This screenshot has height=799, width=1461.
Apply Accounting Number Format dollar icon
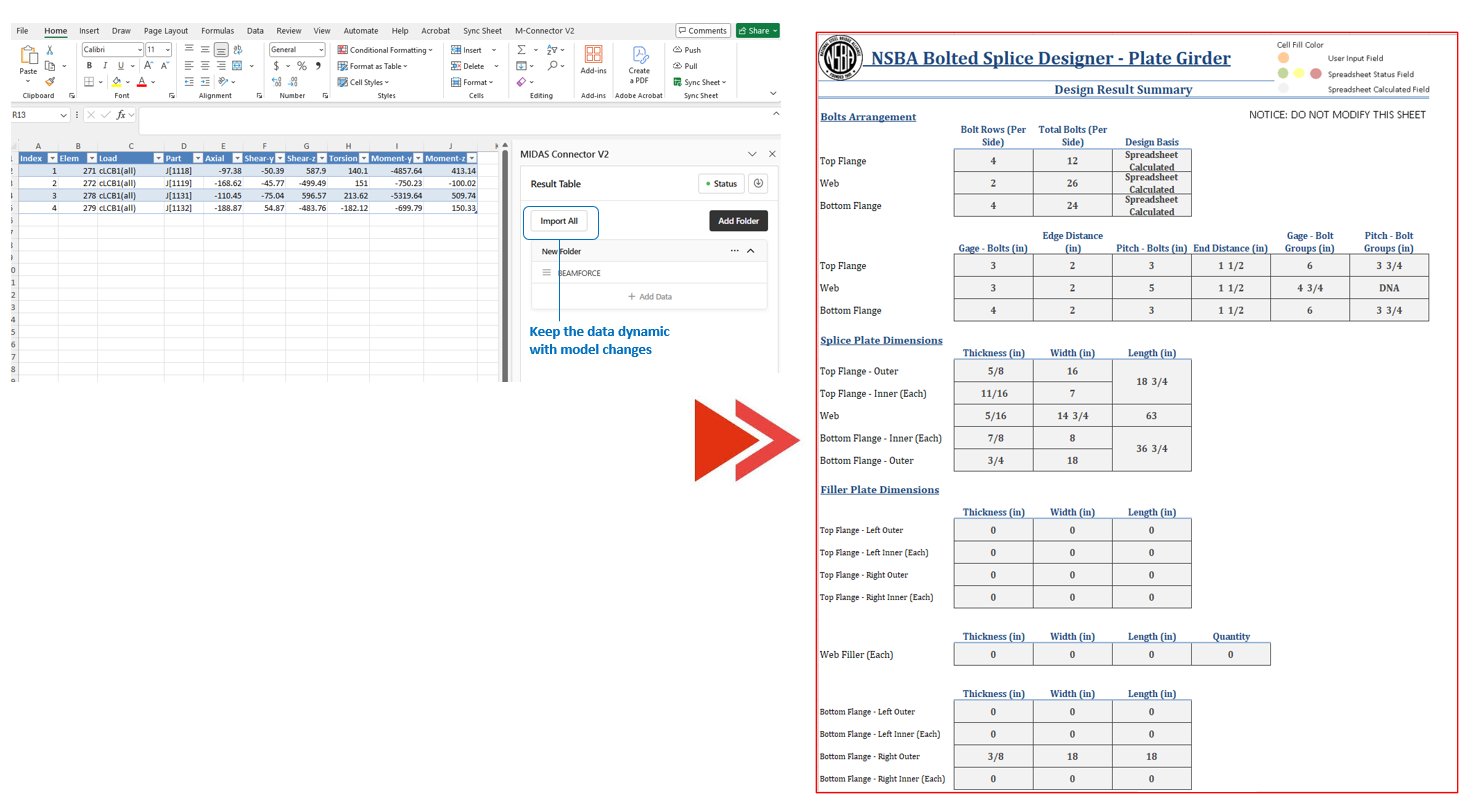276,65
